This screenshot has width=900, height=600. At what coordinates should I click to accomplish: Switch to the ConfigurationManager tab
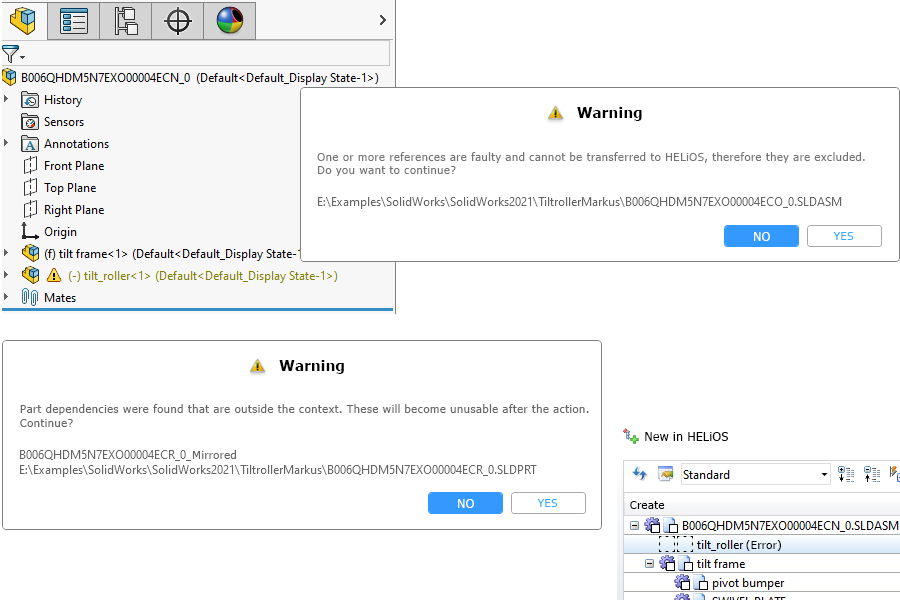(126, 21)
